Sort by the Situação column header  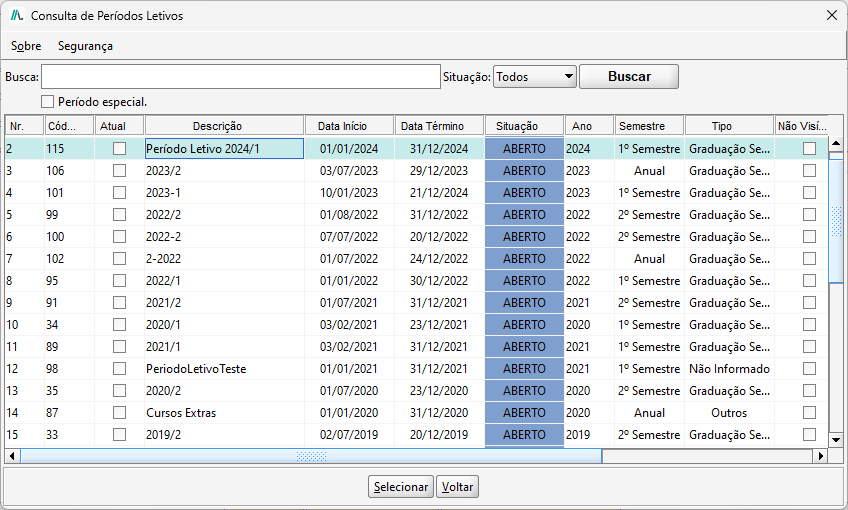click(x=525, y=126)
